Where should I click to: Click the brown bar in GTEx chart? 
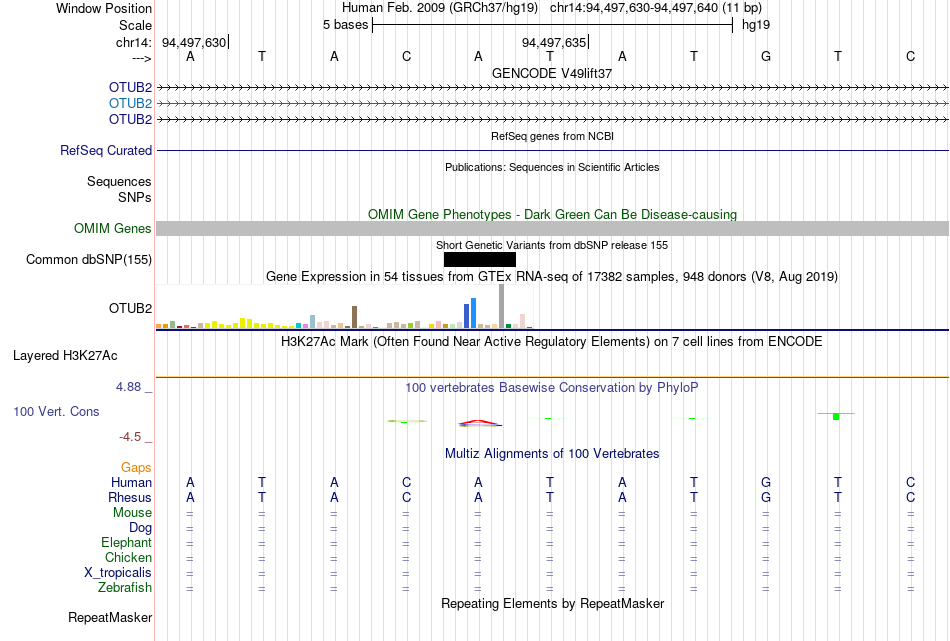pyautogui.click(x=354, y=317)
